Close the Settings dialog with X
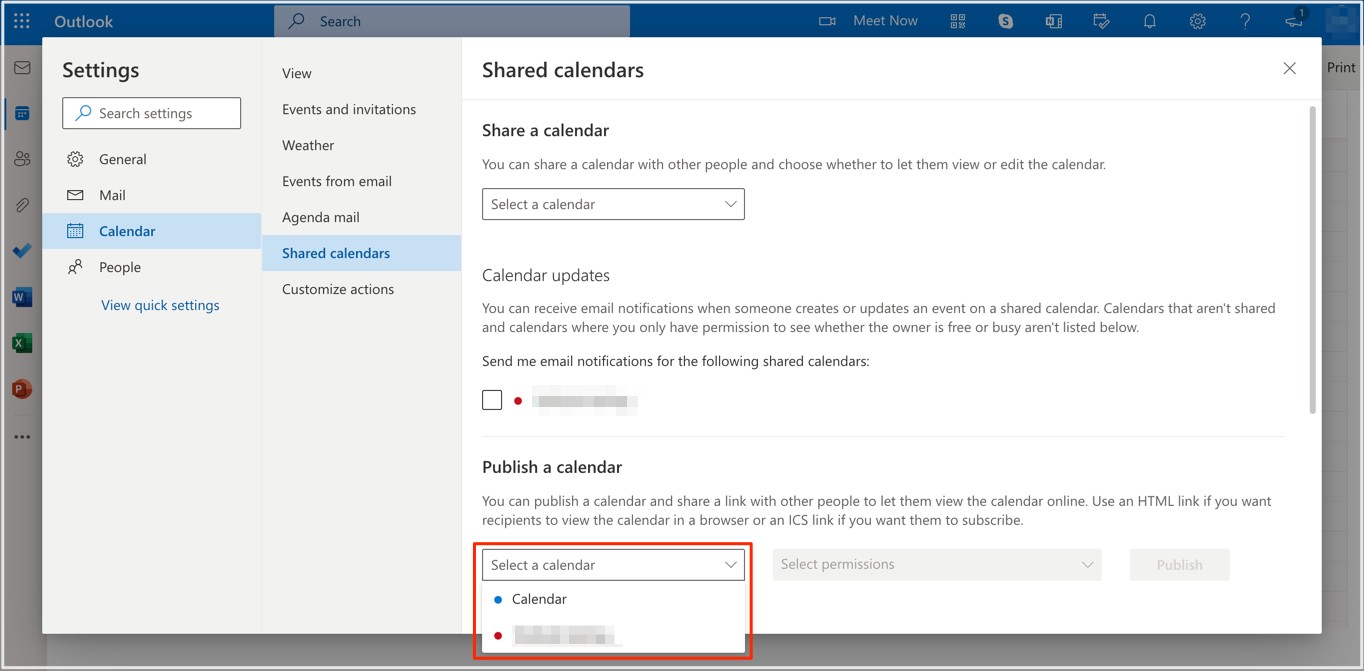 tap(1289, 68)
